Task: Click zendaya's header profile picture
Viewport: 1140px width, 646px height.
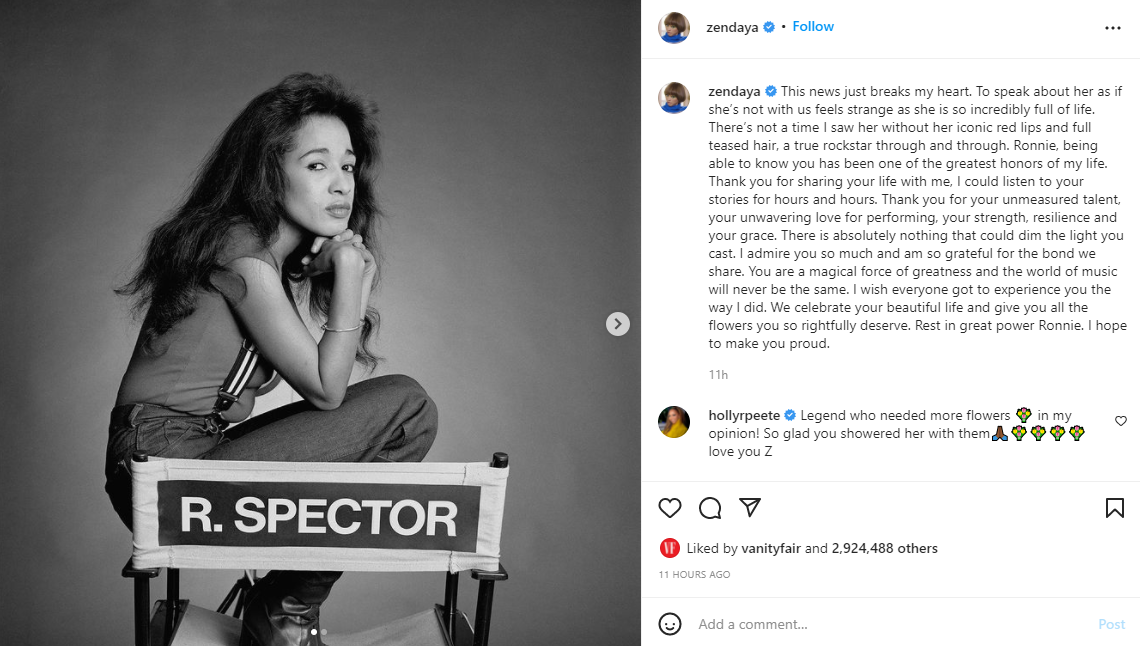Action: pyautogui.click(x=674, y=28)
